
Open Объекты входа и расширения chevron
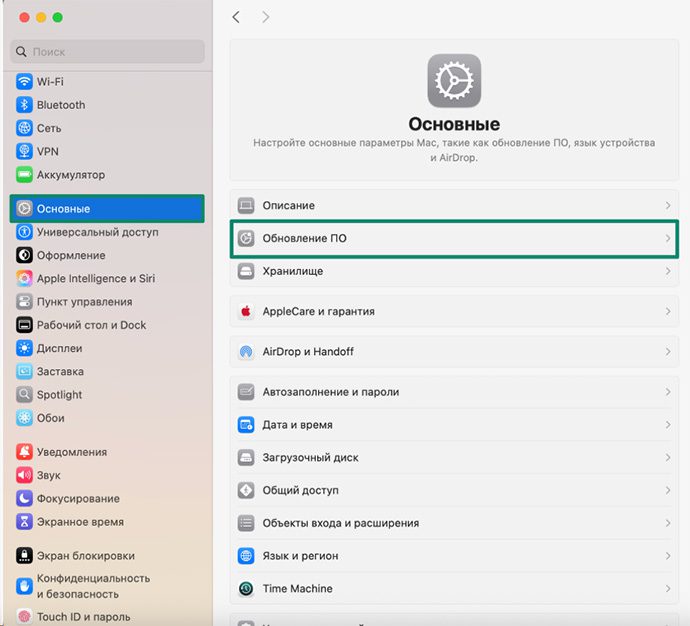668,523
